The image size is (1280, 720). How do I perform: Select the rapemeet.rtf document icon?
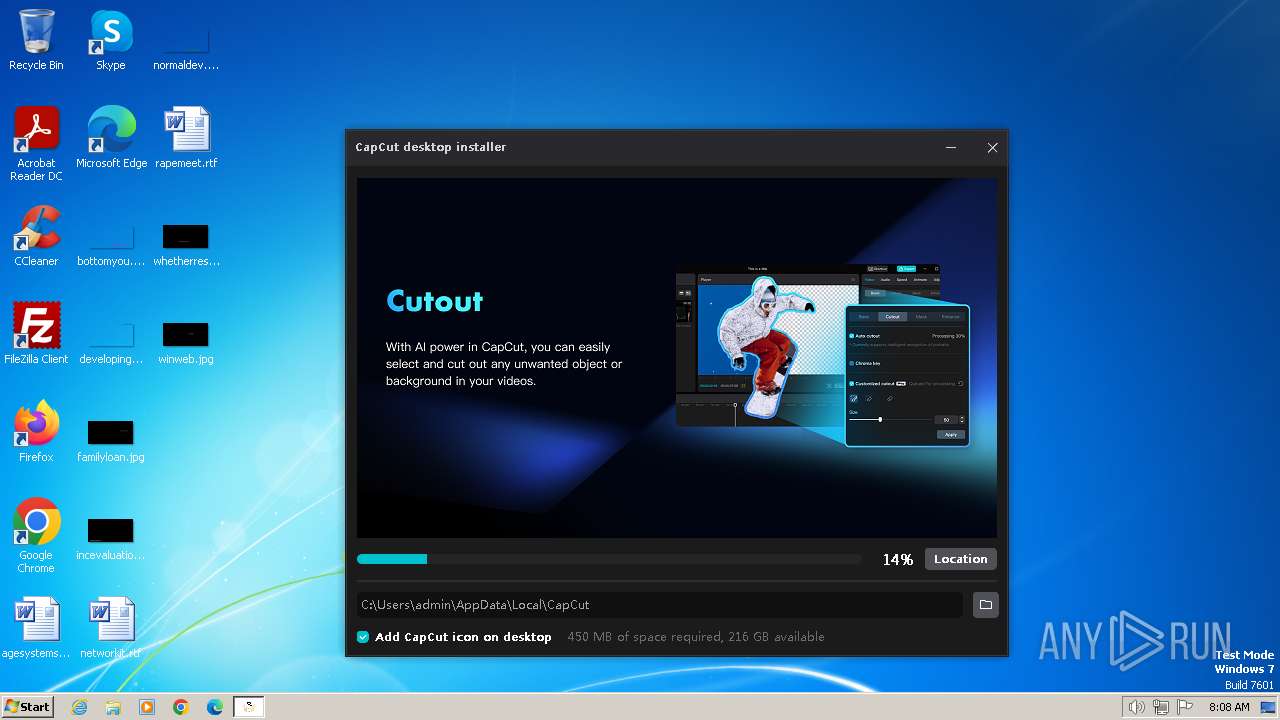186,138
